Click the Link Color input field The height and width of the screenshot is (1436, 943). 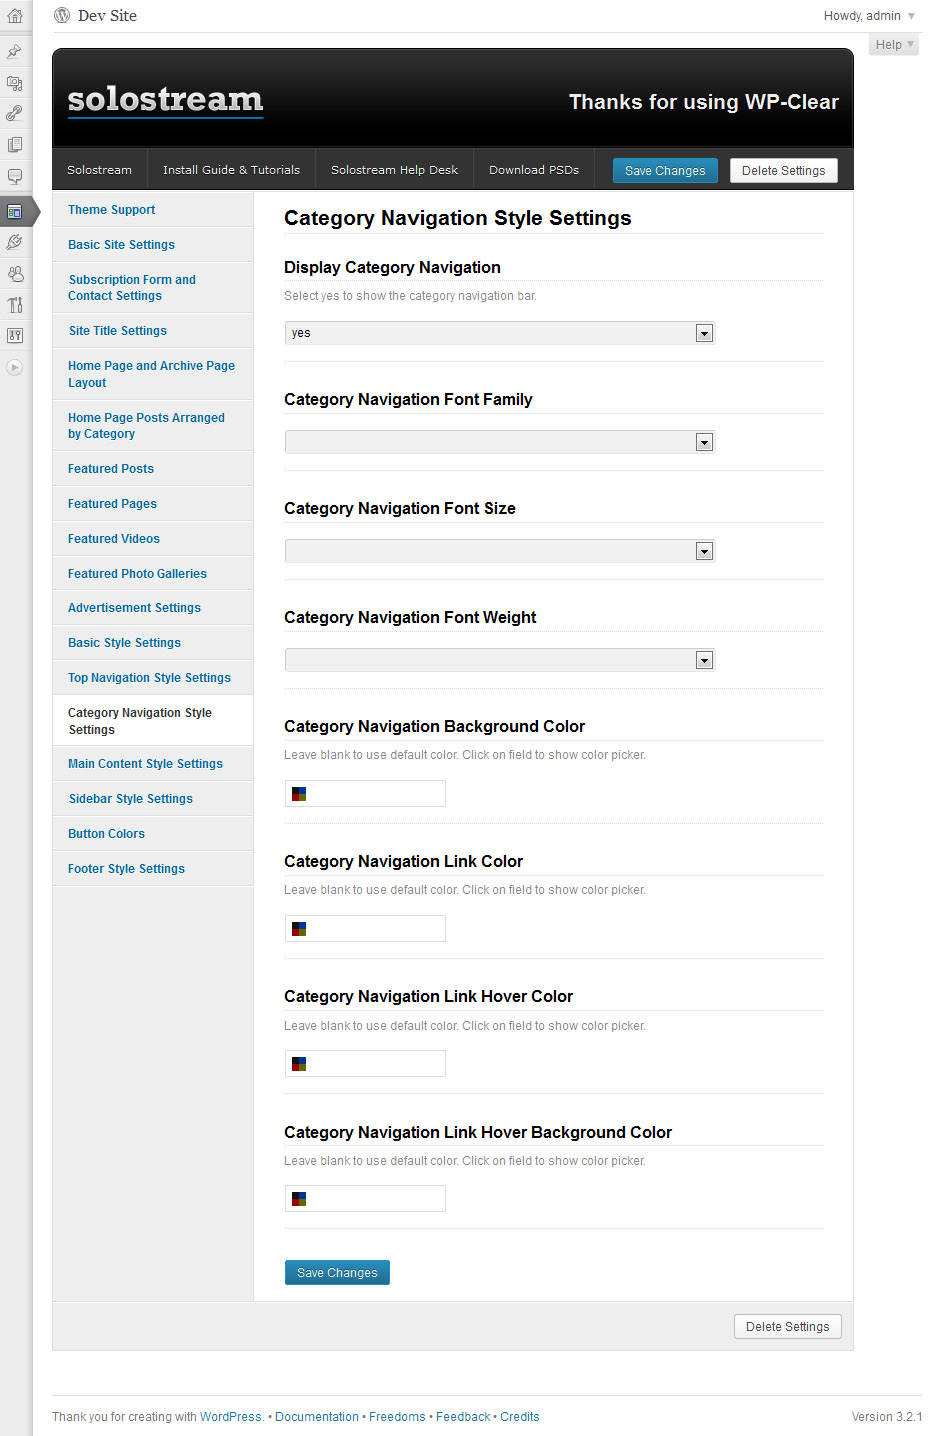[365, 929]
